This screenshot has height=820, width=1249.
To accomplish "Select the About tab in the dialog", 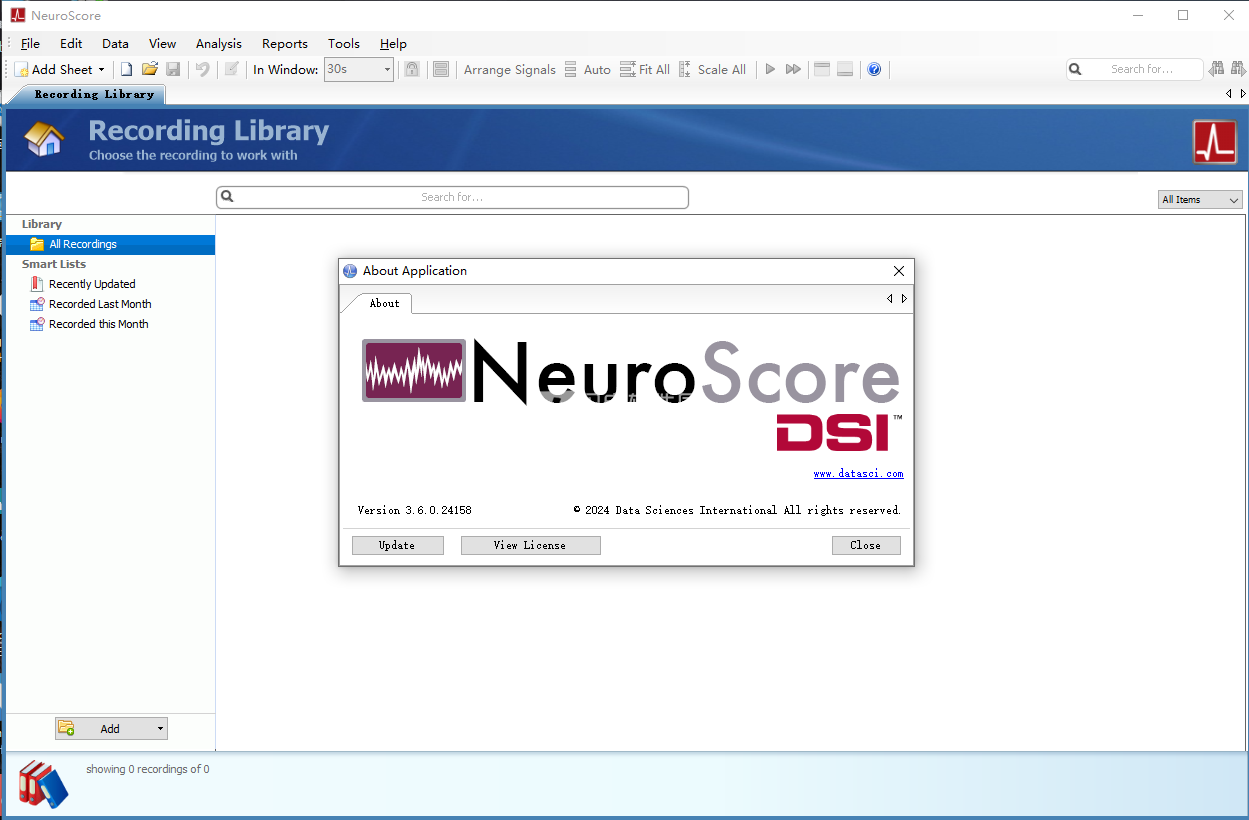I will click(x=384, y=303).
